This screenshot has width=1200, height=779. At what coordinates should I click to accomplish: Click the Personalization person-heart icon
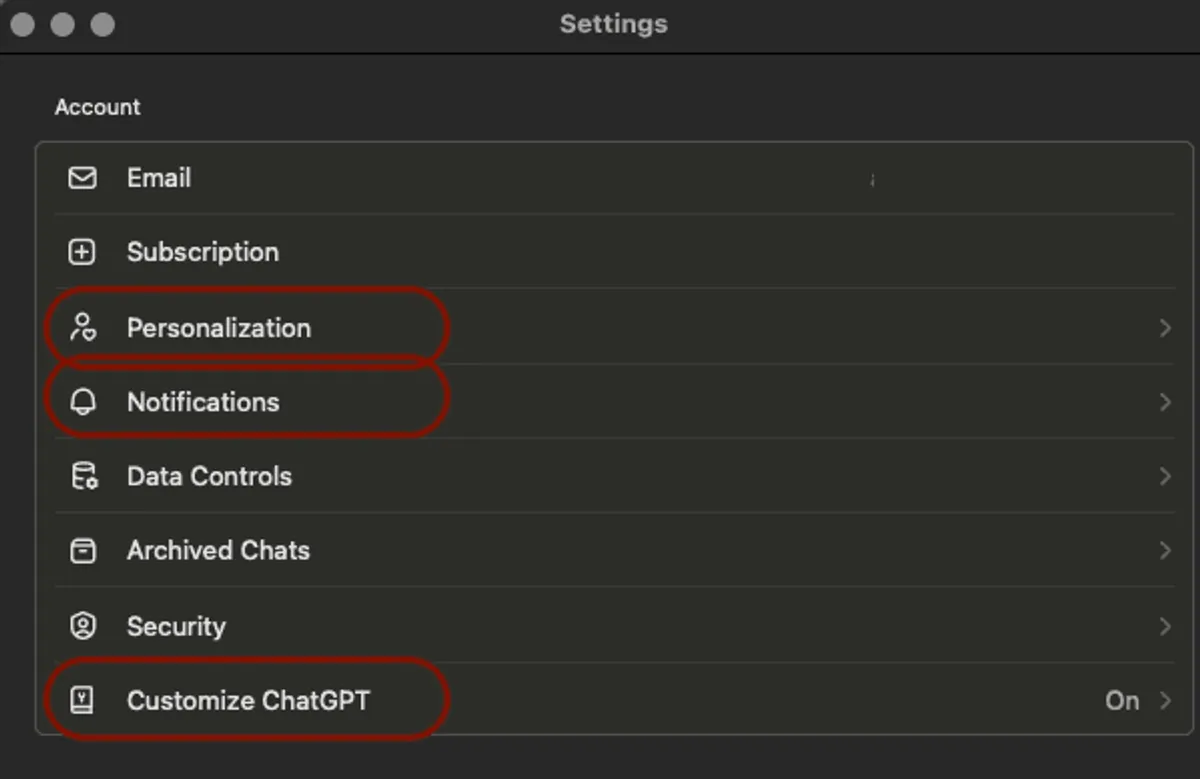(82, 328)
